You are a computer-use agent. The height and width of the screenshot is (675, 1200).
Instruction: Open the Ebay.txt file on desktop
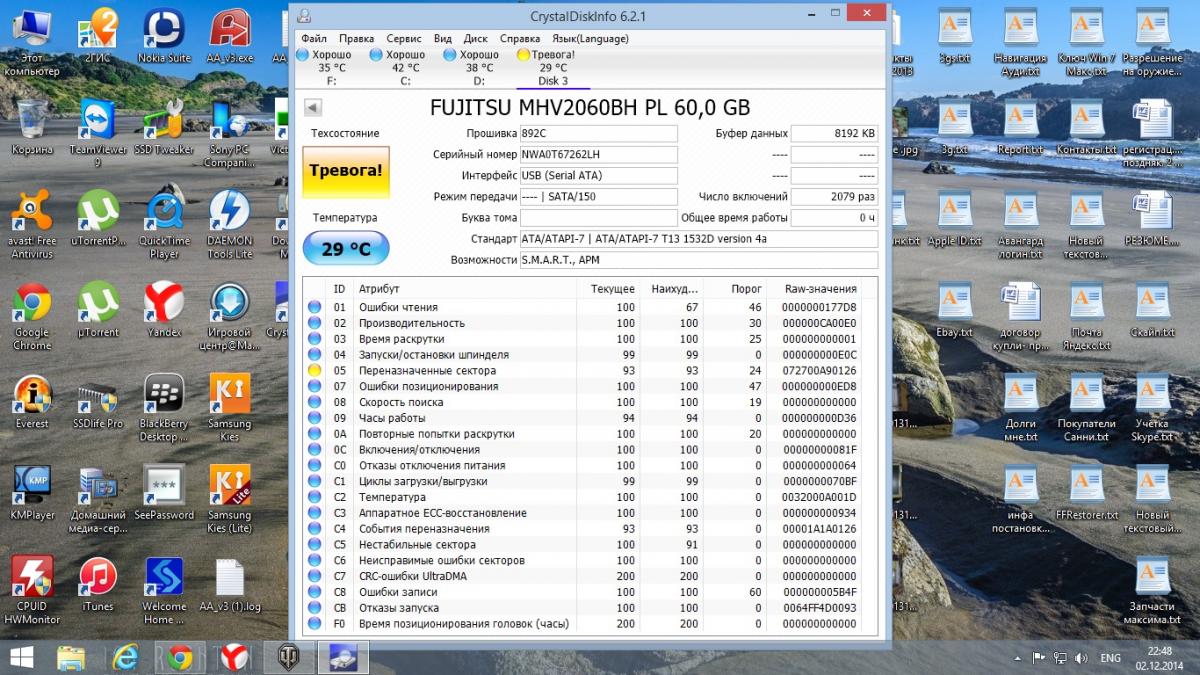pos(955,310)
